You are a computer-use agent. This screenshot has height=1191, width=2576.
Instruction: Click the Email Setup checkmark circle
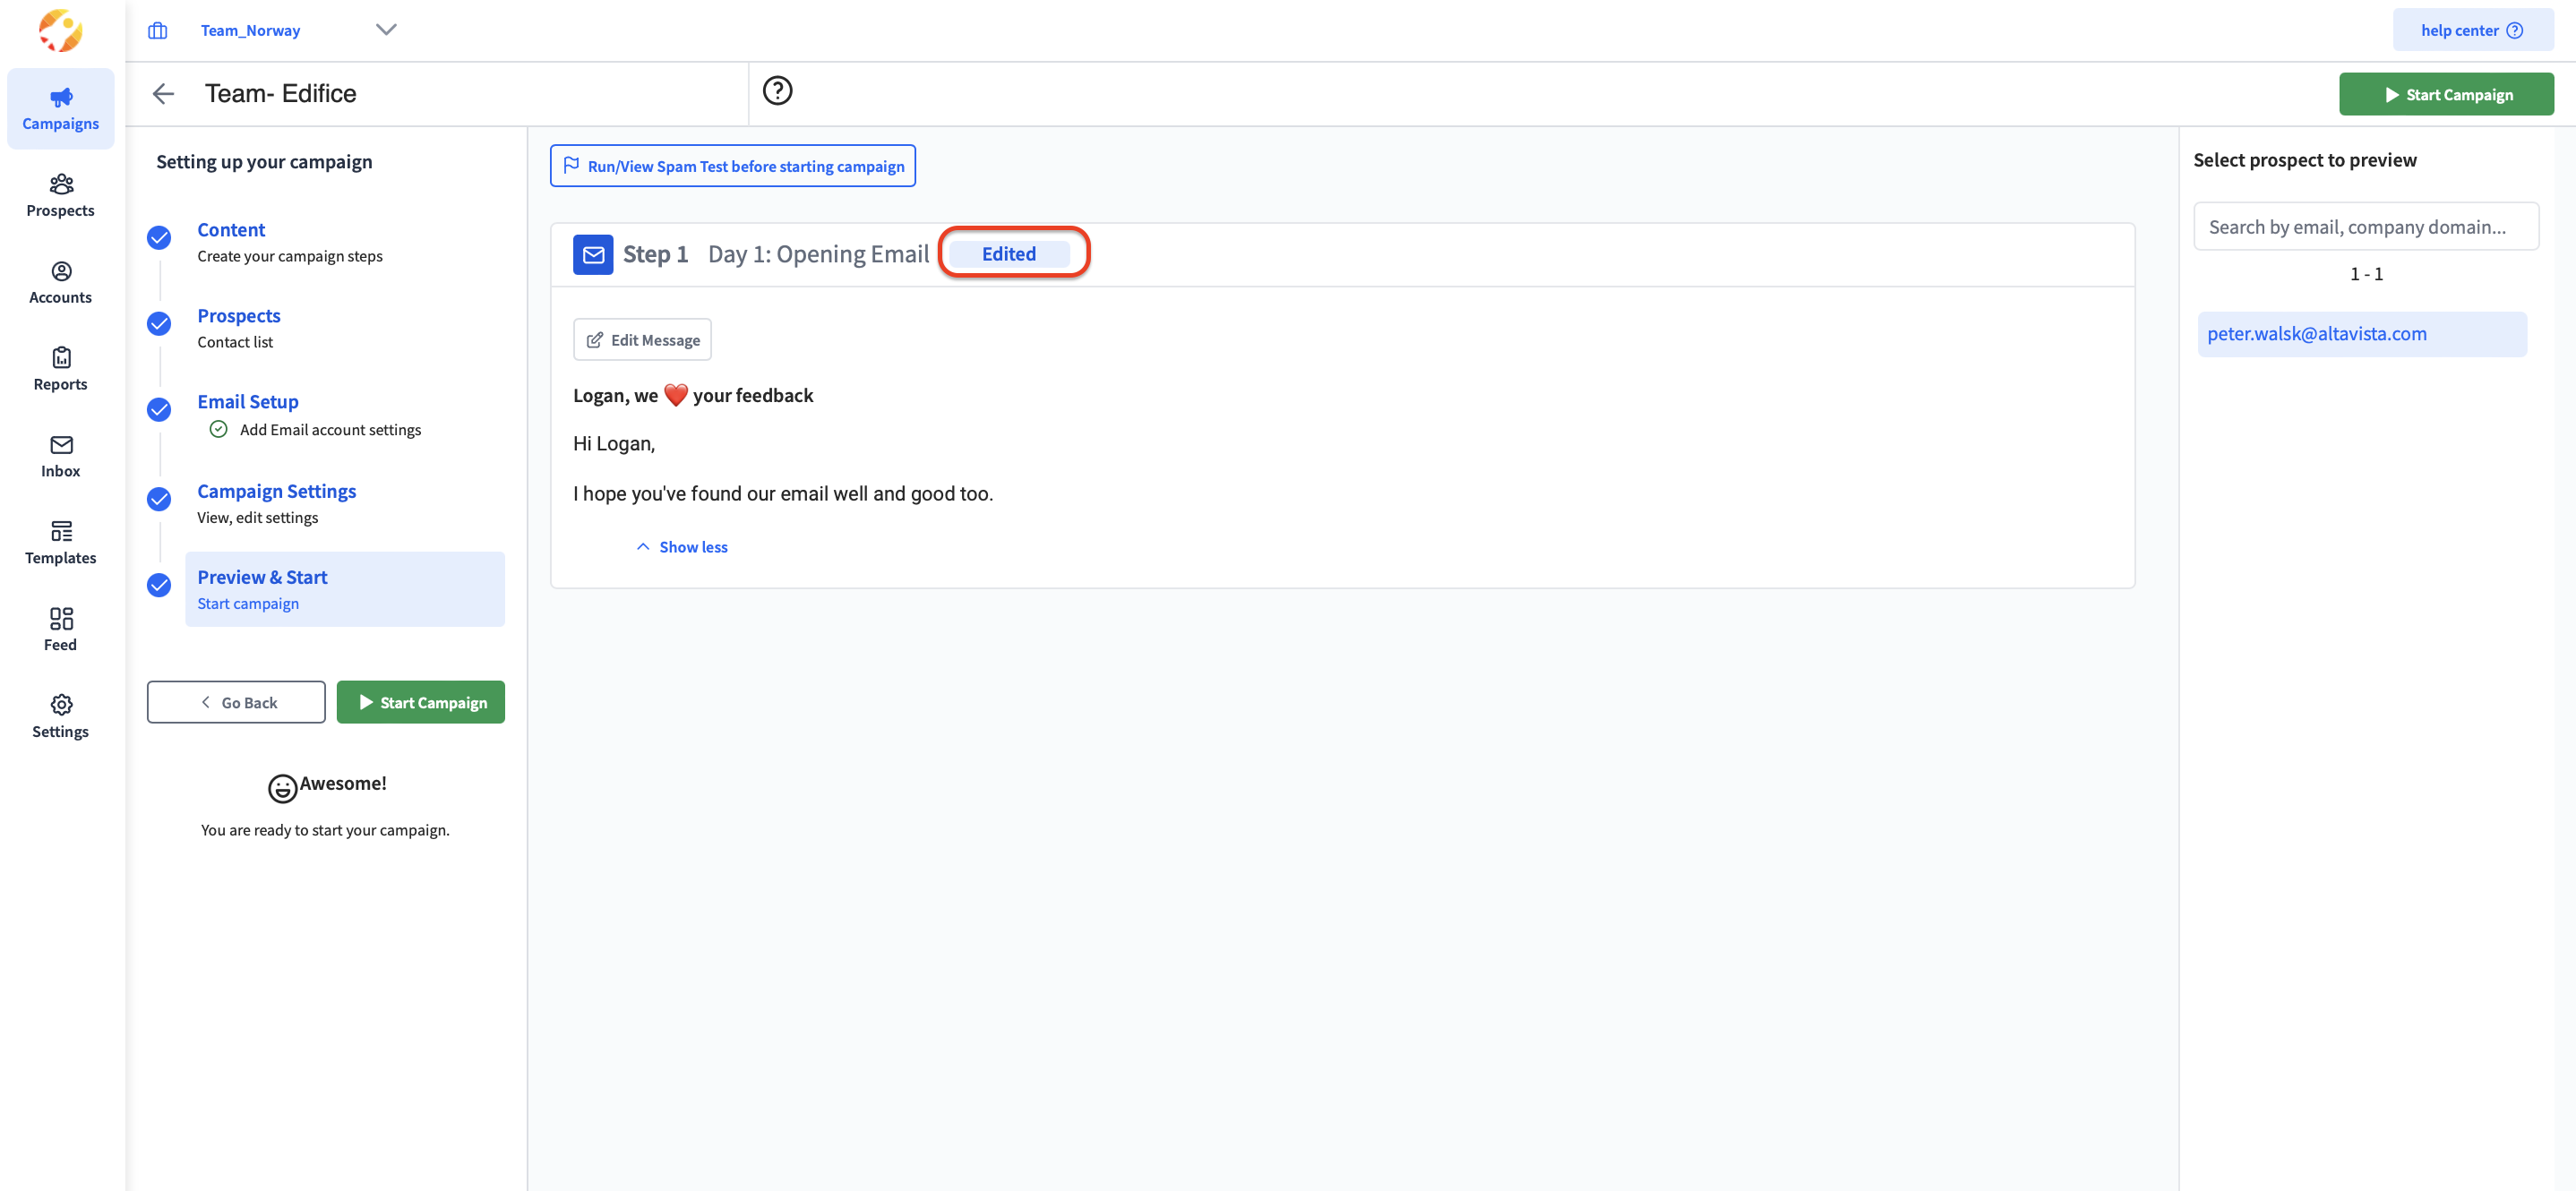click(159, 410)
